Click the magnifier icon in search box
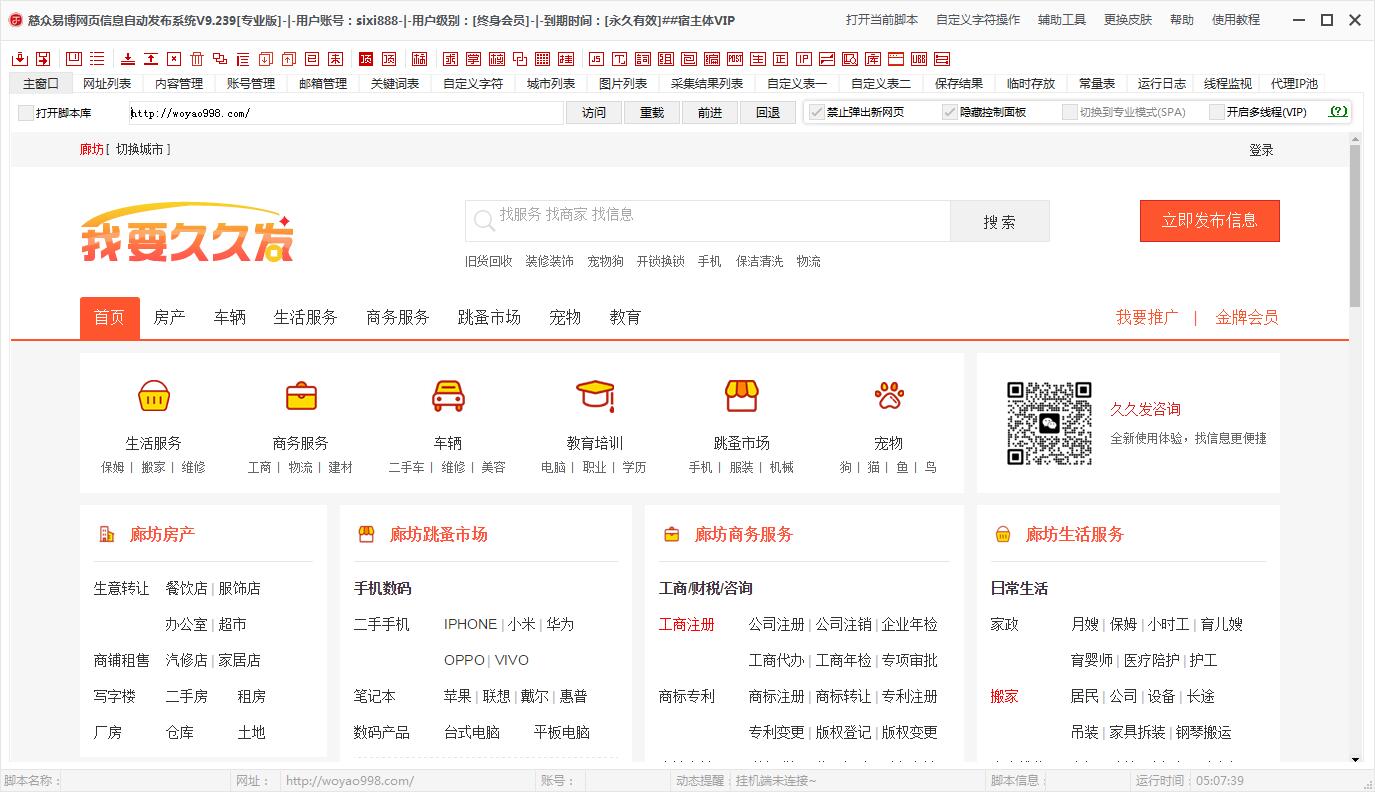Image resolution: width=1375 pixels, height=792 pixels. click(484, 220)
